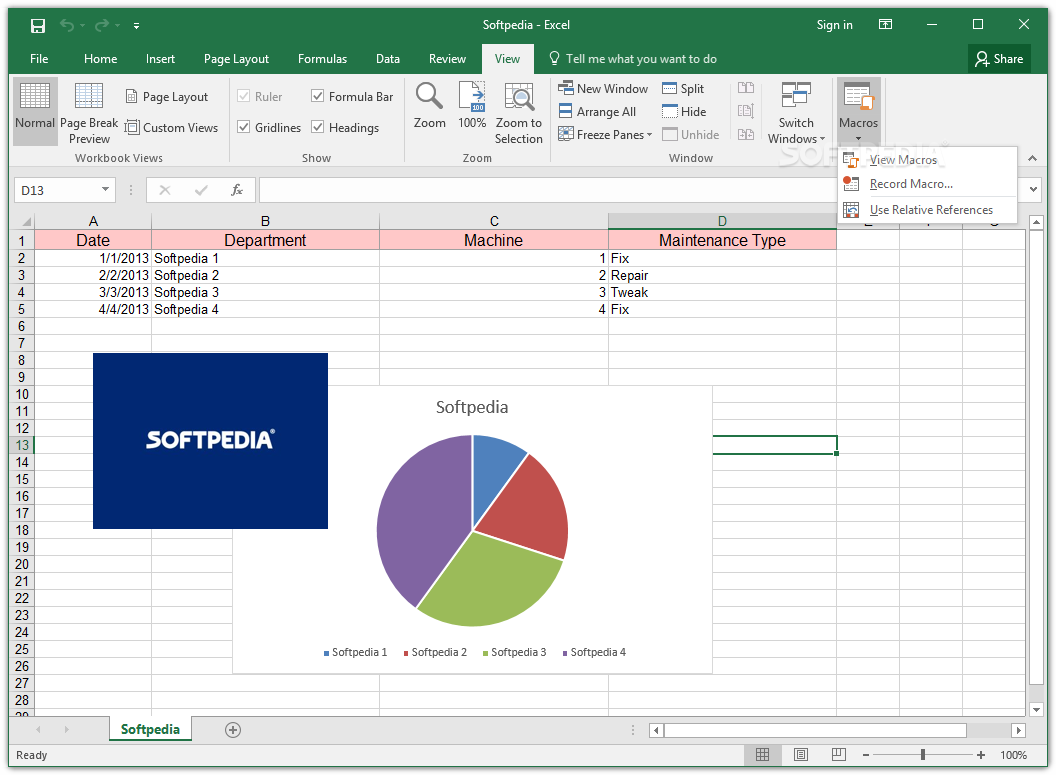Click Arrange All windows
The height and width of the screenshot is (775, 1056).
click(597, 112)
